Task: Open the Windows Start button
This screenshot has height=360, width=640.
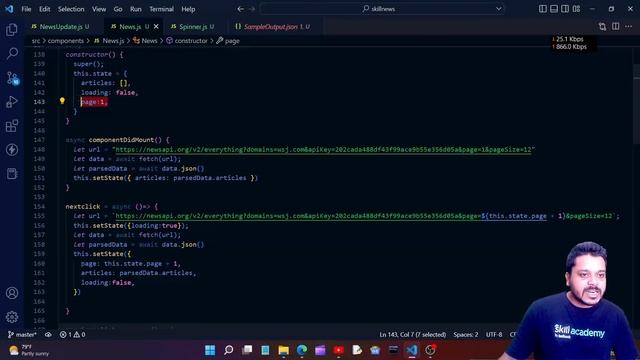Action: click(x=210, y=350)
